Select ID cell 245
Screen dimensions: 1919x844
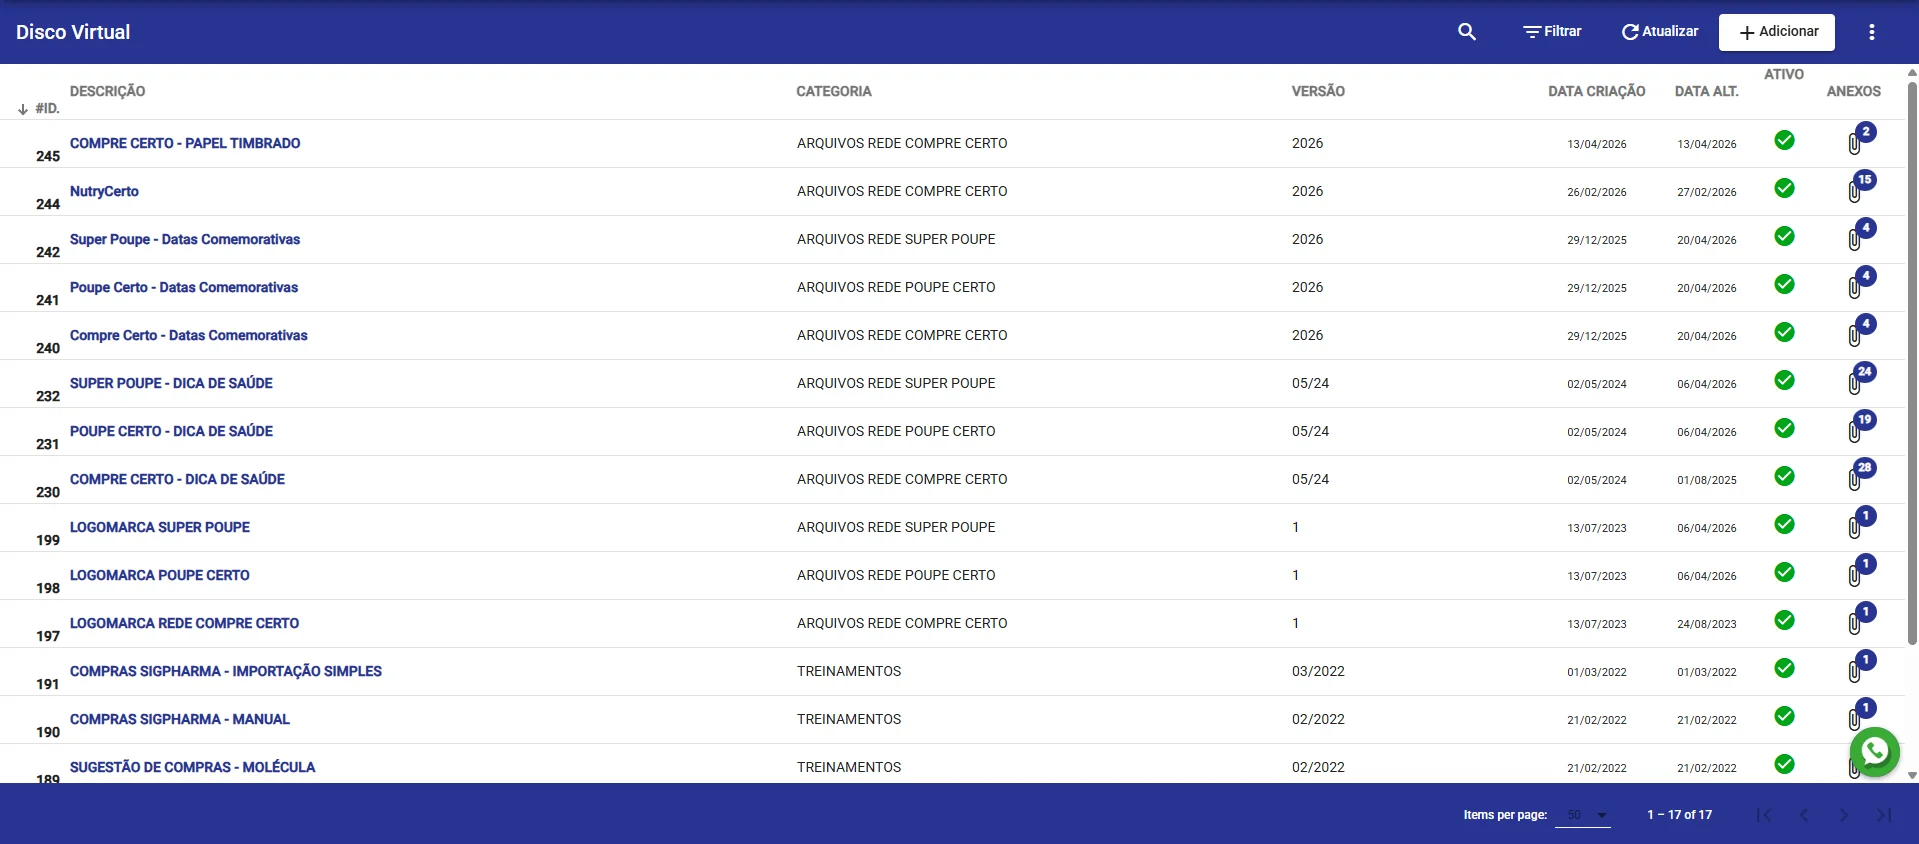[x=48, y=156]
